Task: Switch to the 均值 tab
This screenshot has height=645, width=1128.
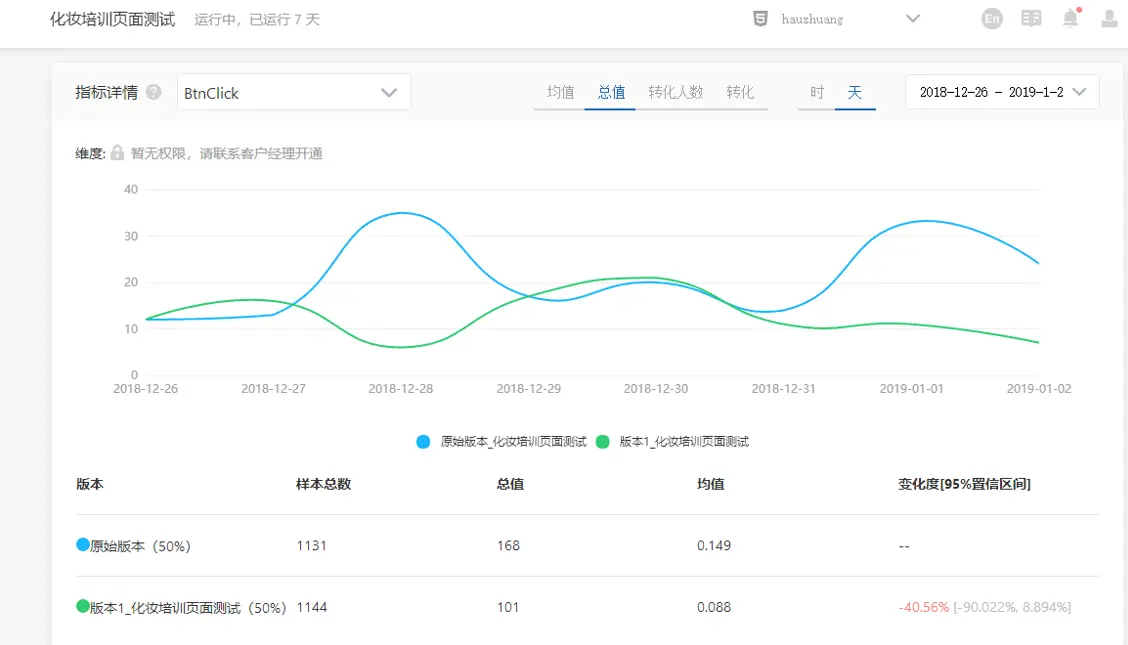Action: (x=560, y=91)
